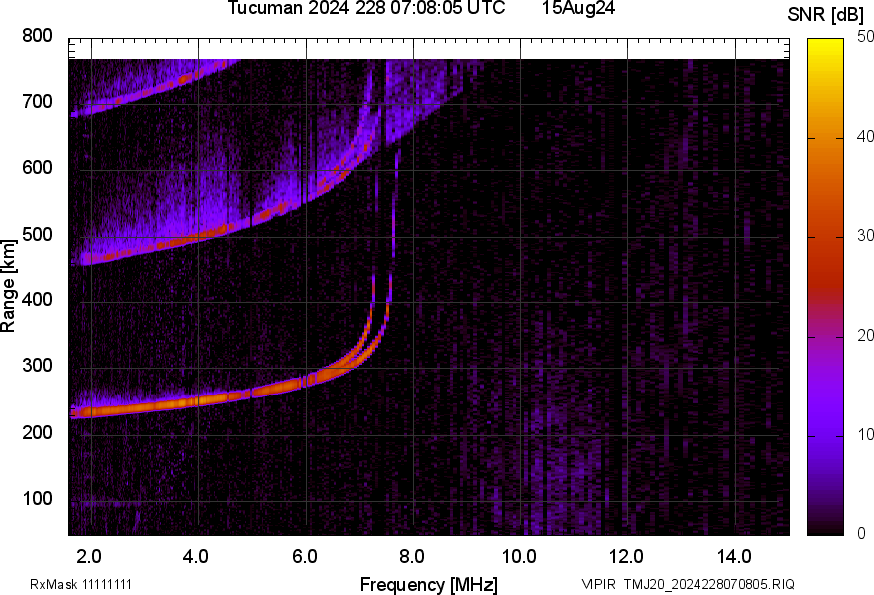
Task: Click the frequency tick label 8.0
Action: [411, 556]
